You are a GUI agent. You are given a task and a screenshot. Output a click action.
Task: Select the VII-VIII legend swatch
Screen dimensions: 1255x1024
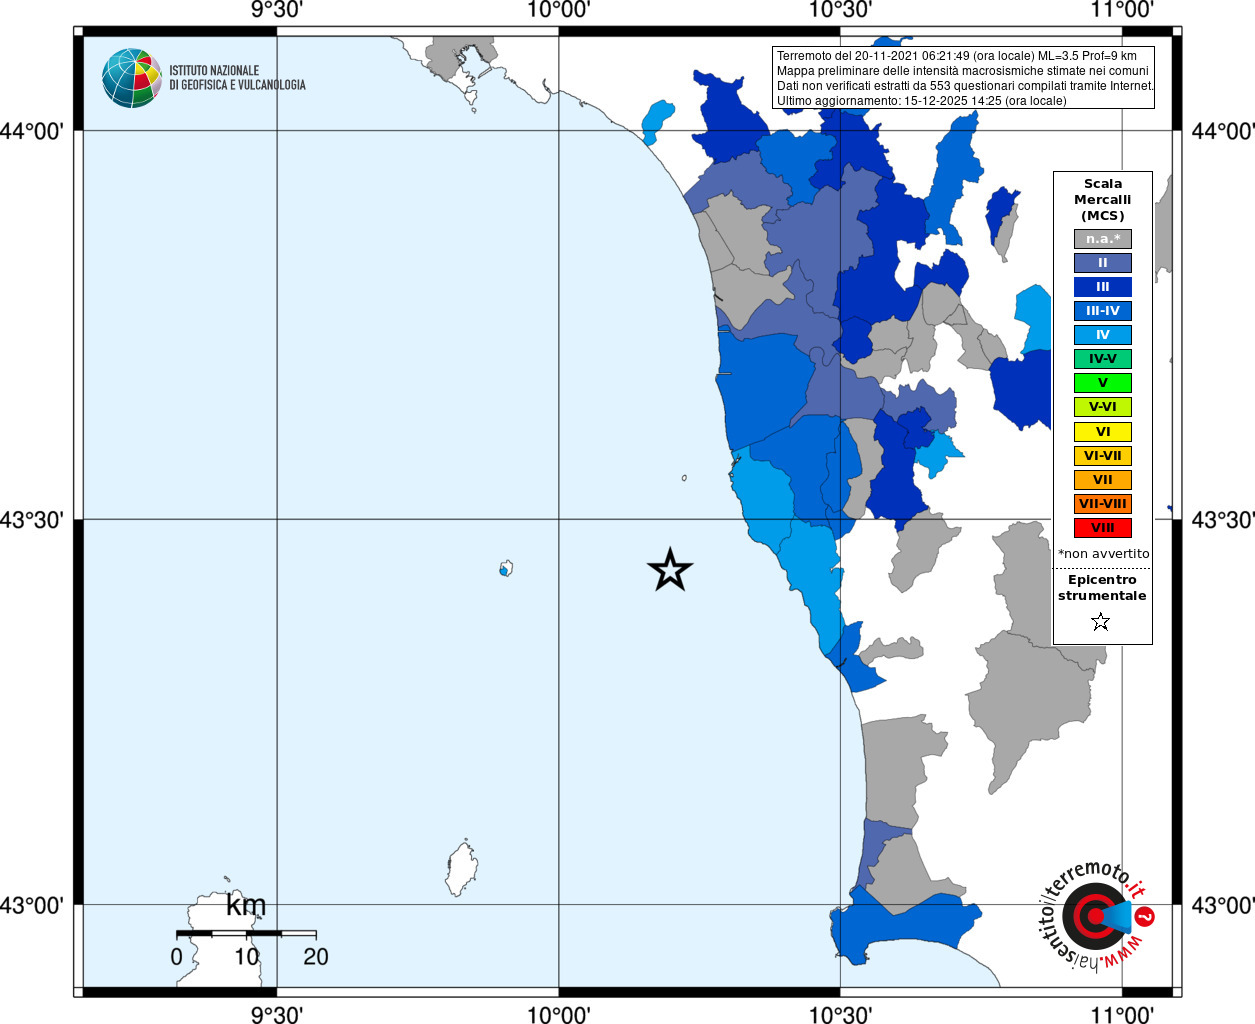pos(1103,504)
